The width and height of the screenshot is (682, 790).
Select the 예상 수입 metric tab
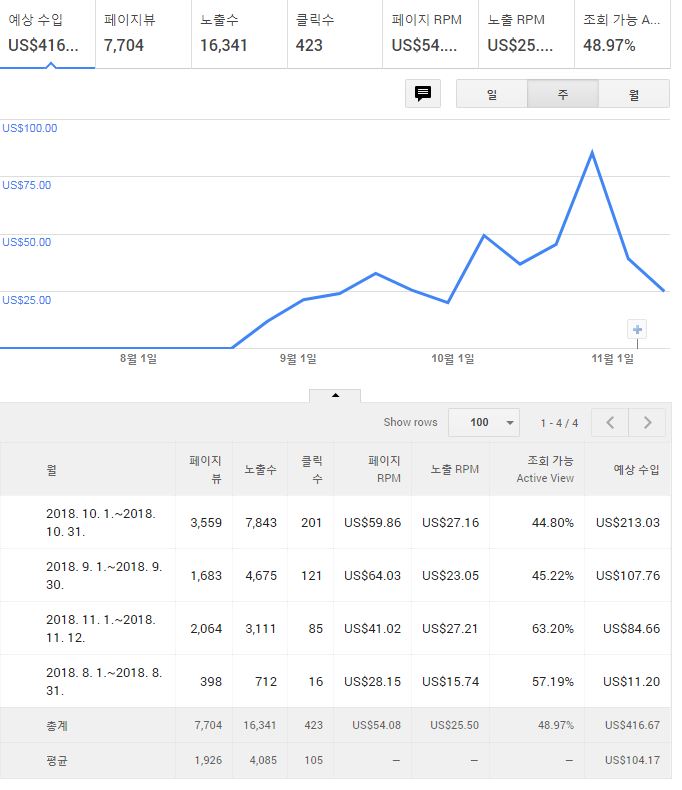click(x=48, y=33)
